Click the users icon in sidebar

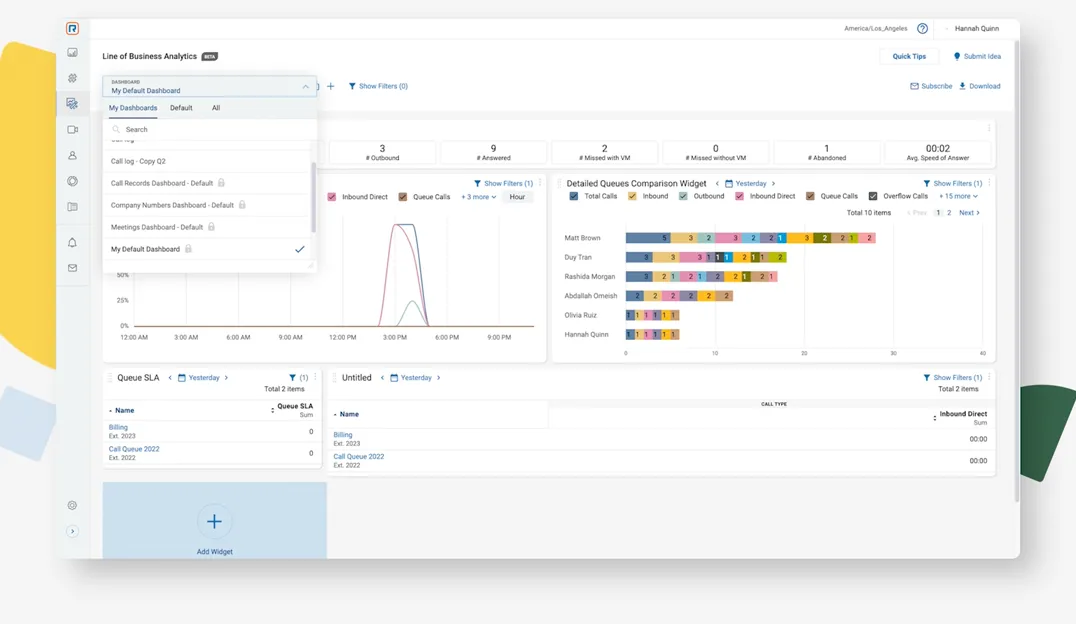(72, 156)
